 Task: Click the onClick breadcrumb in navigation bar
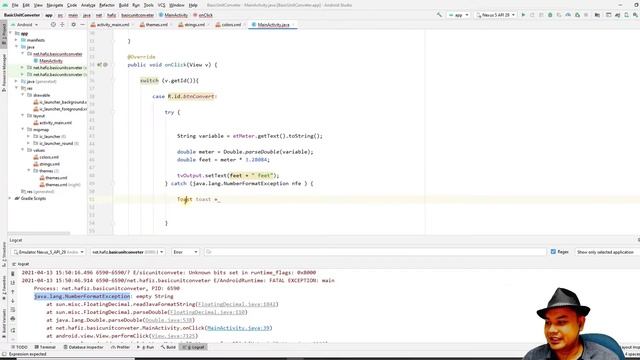click(x=203, y=15)
